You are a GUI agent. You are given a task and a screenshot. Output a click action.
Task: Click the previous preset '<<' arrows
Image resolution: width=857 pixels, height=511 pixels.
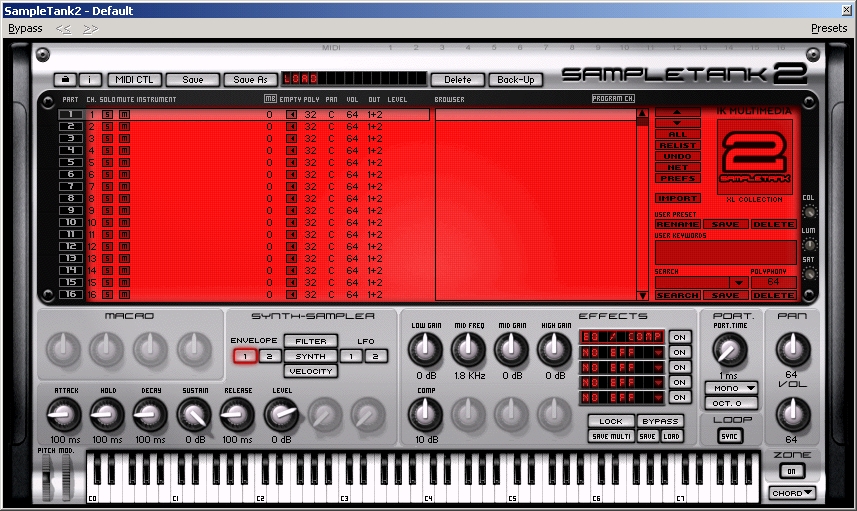[x=63, y=28]
